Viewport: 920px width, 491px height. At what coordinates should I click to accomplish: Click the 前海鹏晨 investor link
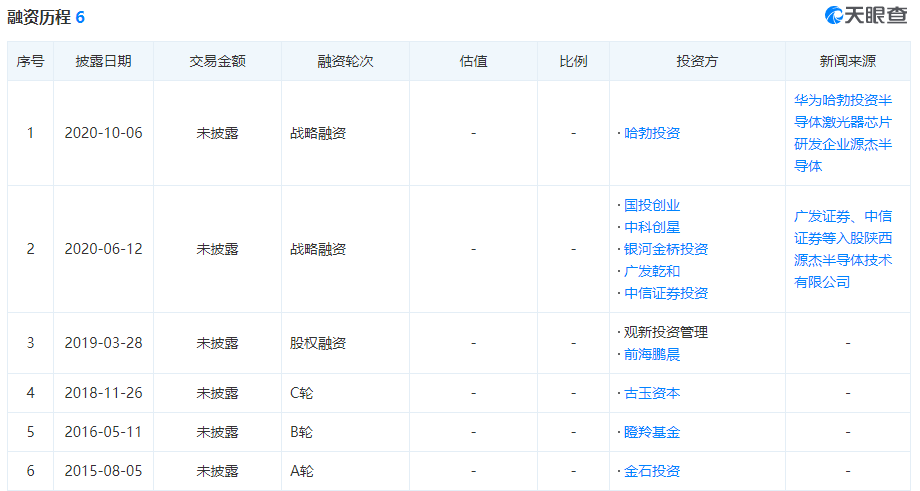tap(651, 354)
